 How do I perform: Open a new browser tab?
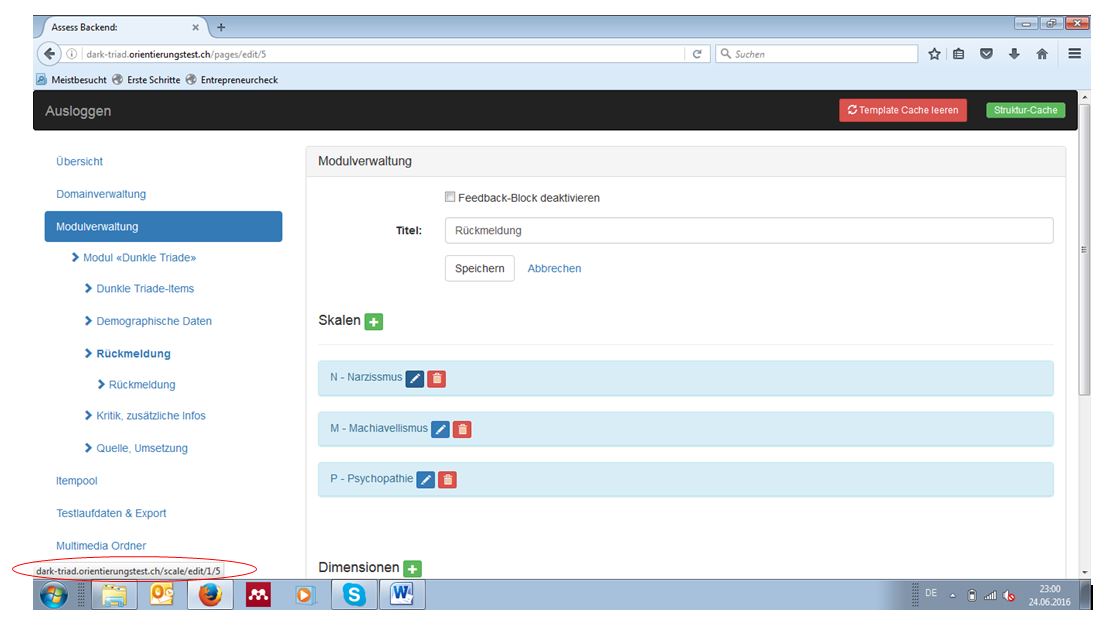pos(221,27)
